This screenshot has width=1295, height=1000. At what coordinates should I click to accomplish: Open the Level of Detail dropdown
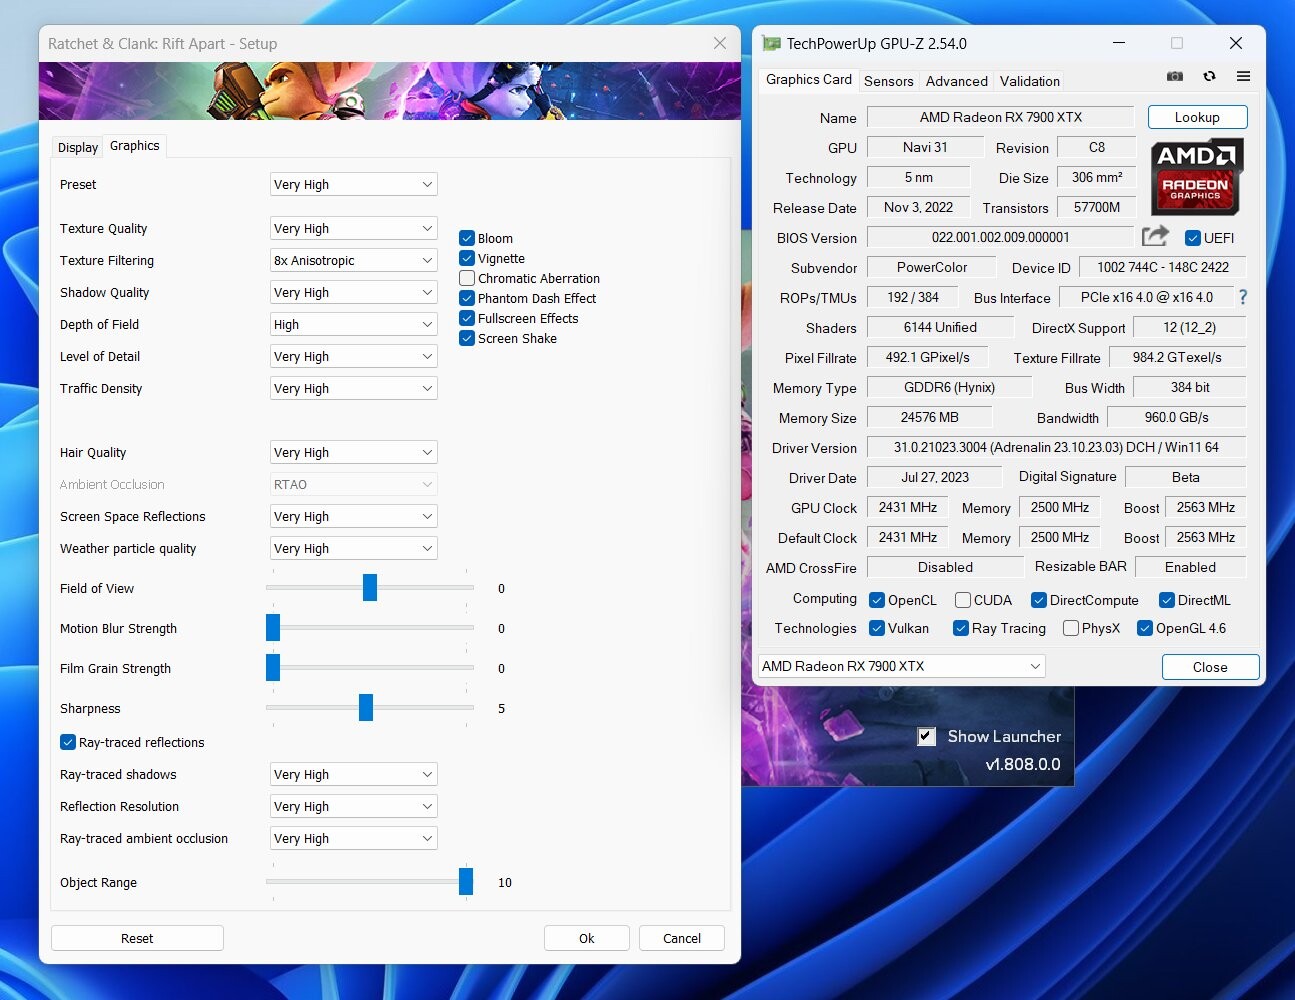point(354,356)
